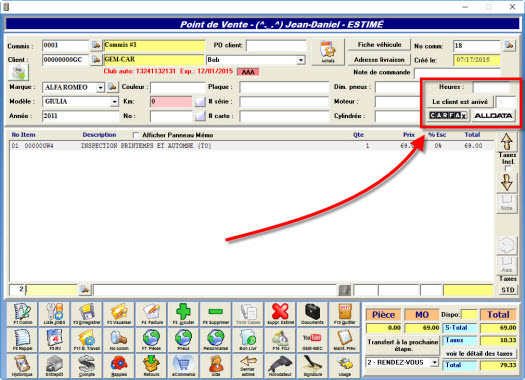Click the Plaque input field

point(284,87)
